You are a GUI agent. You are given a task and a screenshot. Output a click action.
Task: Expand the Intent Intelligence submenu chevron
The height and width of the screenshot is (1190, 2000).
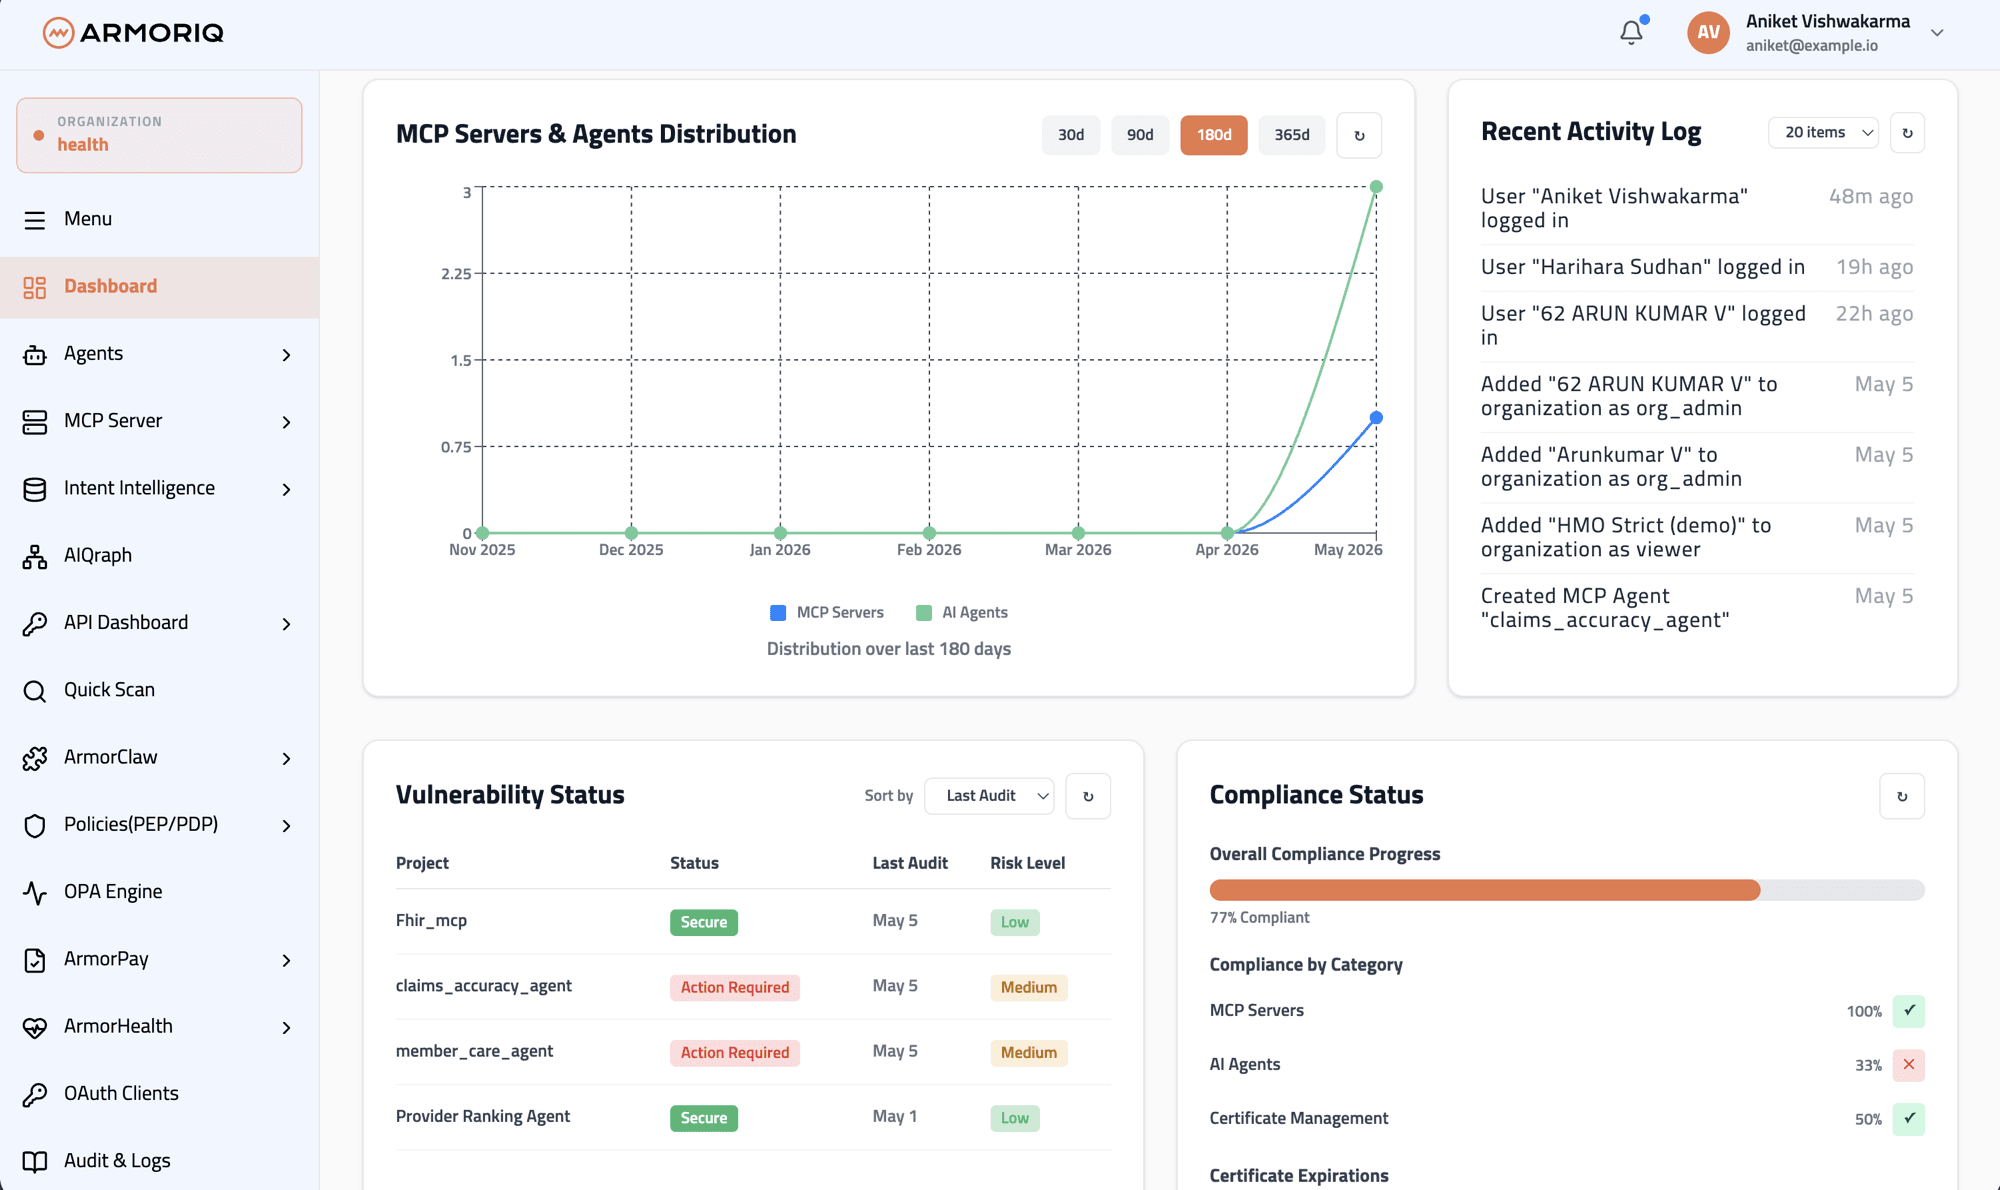287,489
